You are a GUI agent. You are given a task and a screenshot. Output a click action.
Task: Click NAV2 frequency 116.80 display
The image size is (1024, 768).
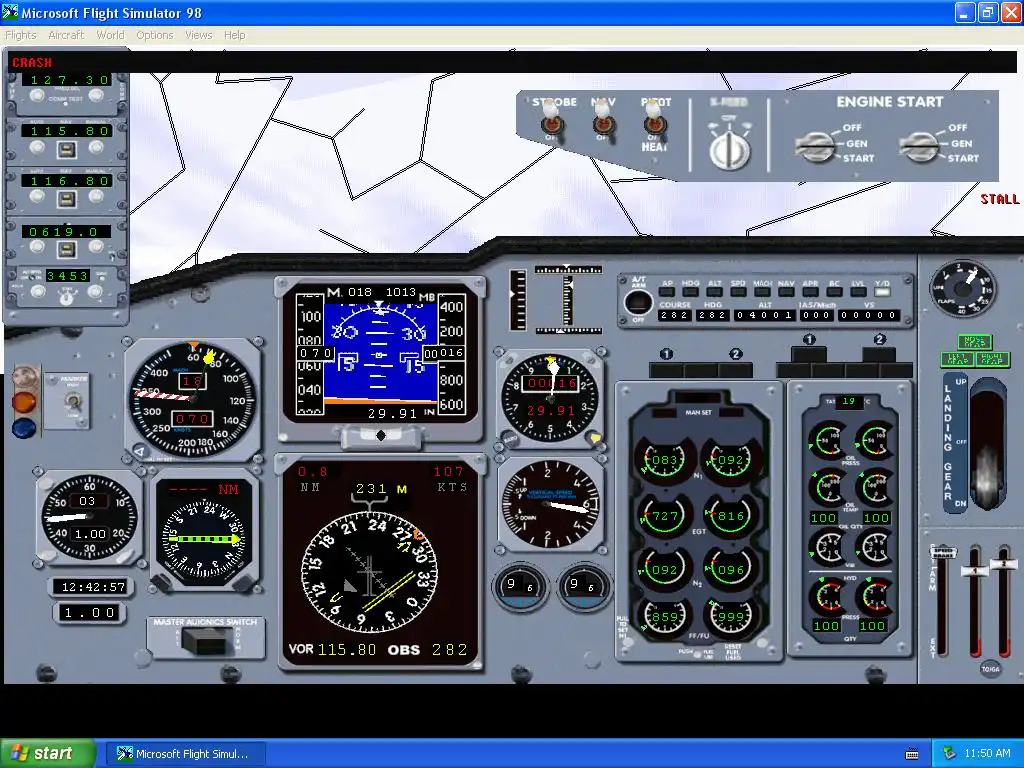[67, 181]
